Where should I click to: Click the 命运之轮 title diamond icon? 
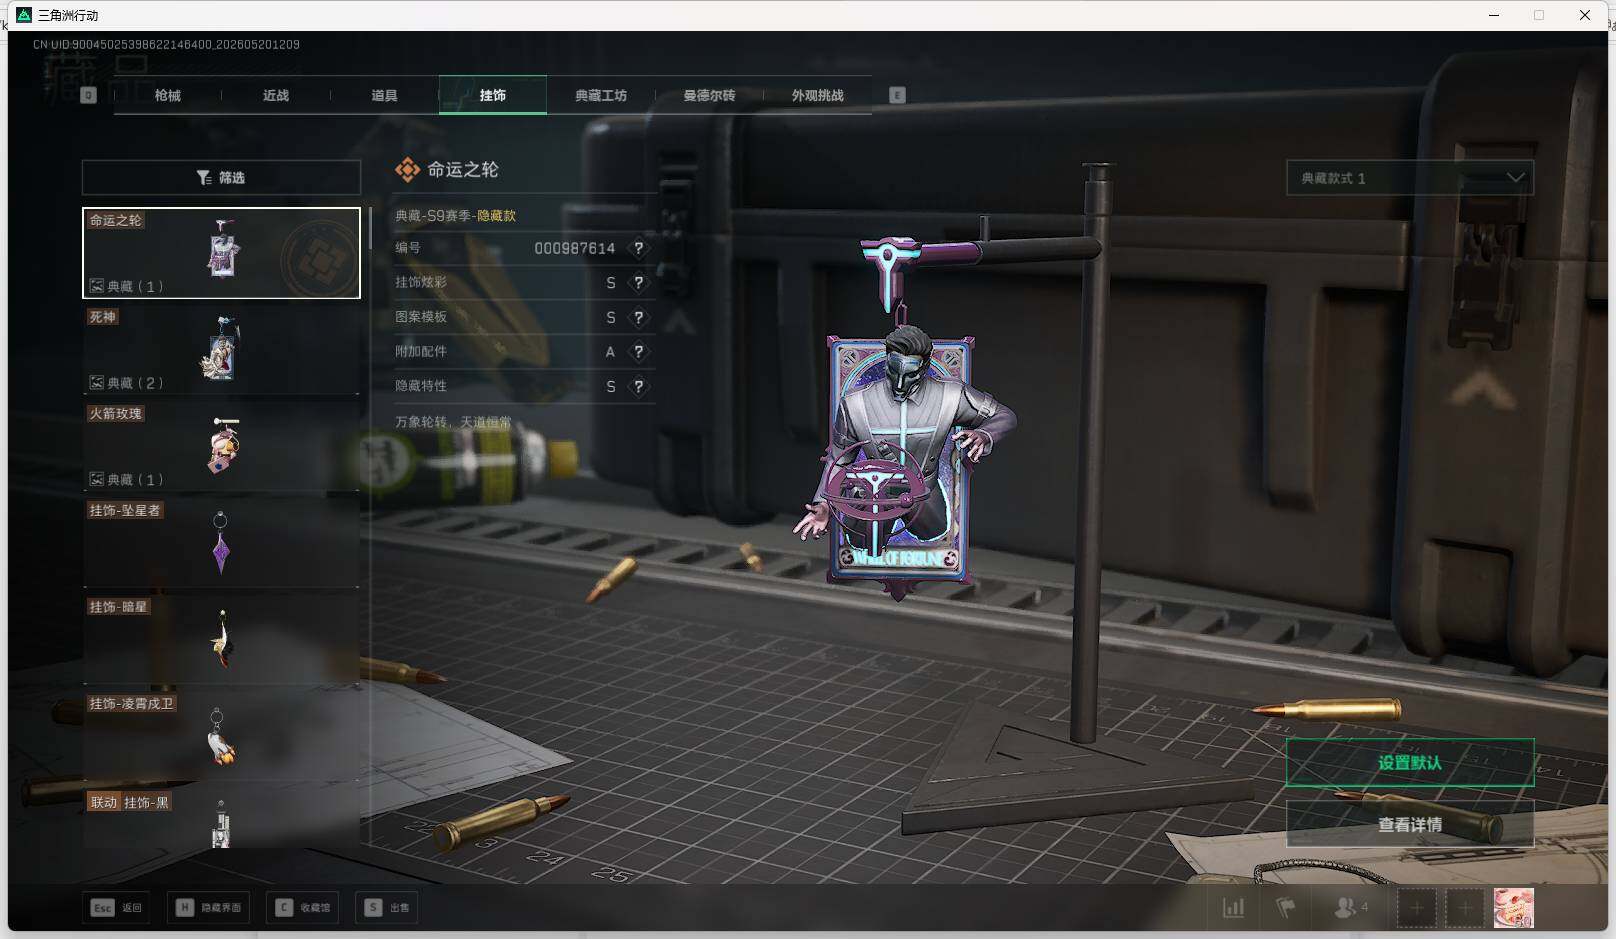[x=407, y=170]
